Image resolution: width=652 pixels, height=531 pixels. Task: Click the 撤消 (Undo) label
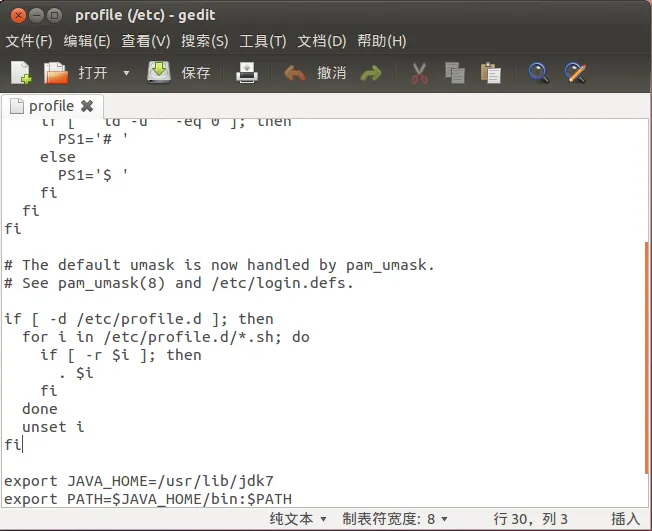coord(331,73)
